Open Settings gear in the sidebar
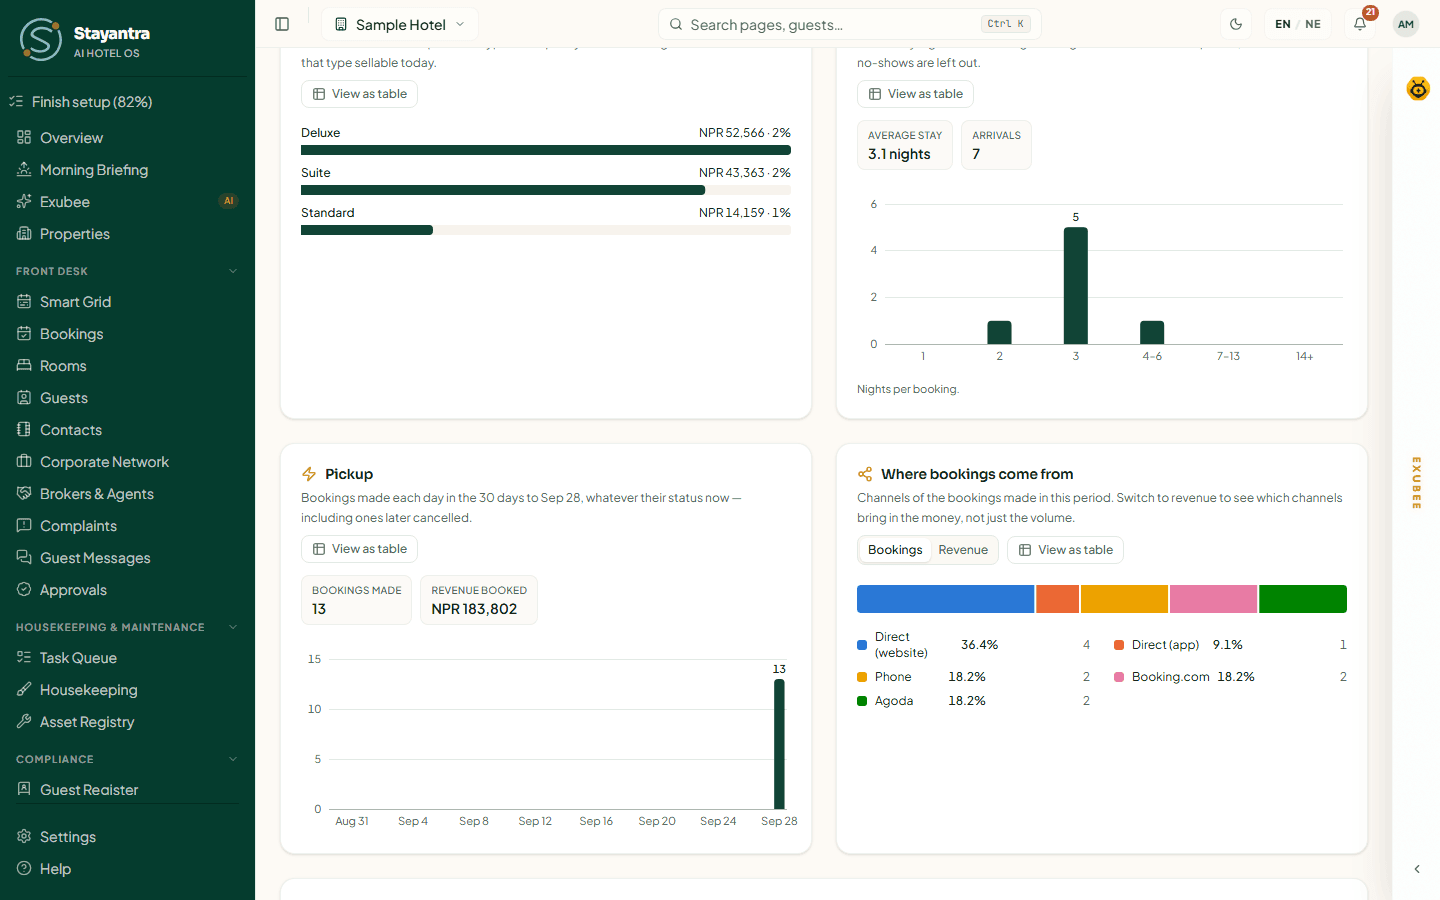This screenshot has height=900, width=1440. click(24, 837)
